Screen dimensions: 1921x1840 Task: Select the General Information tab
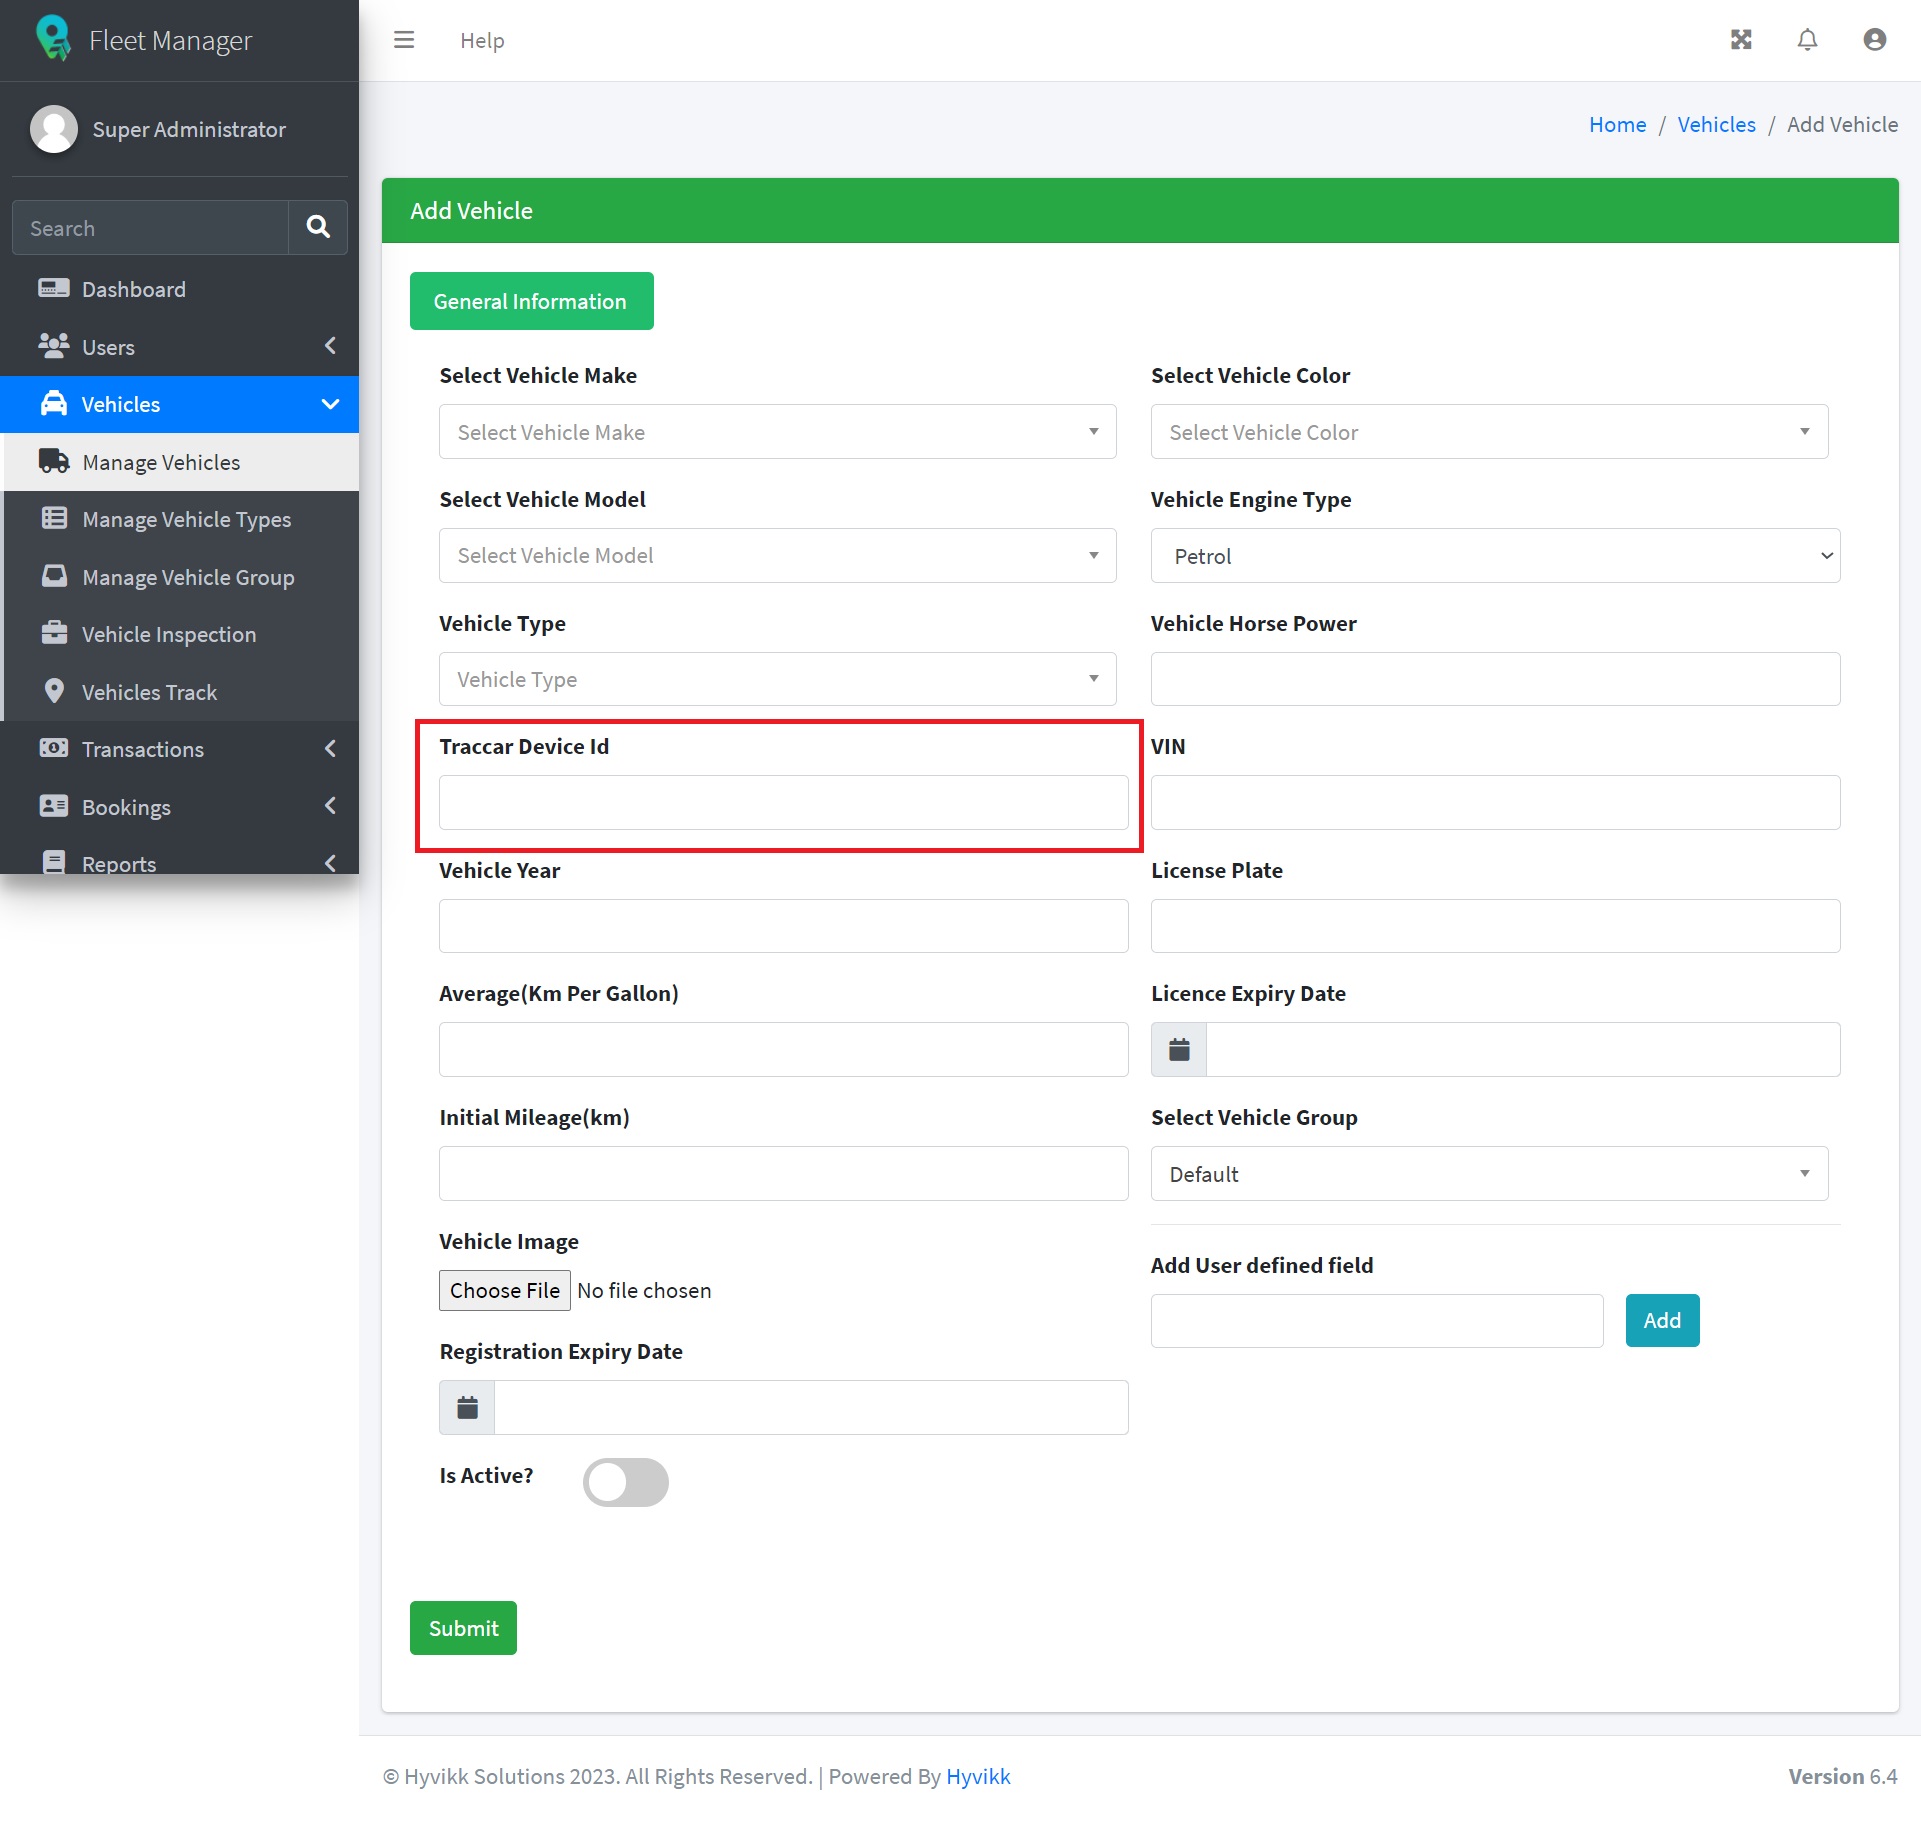[x=531, y=301]
